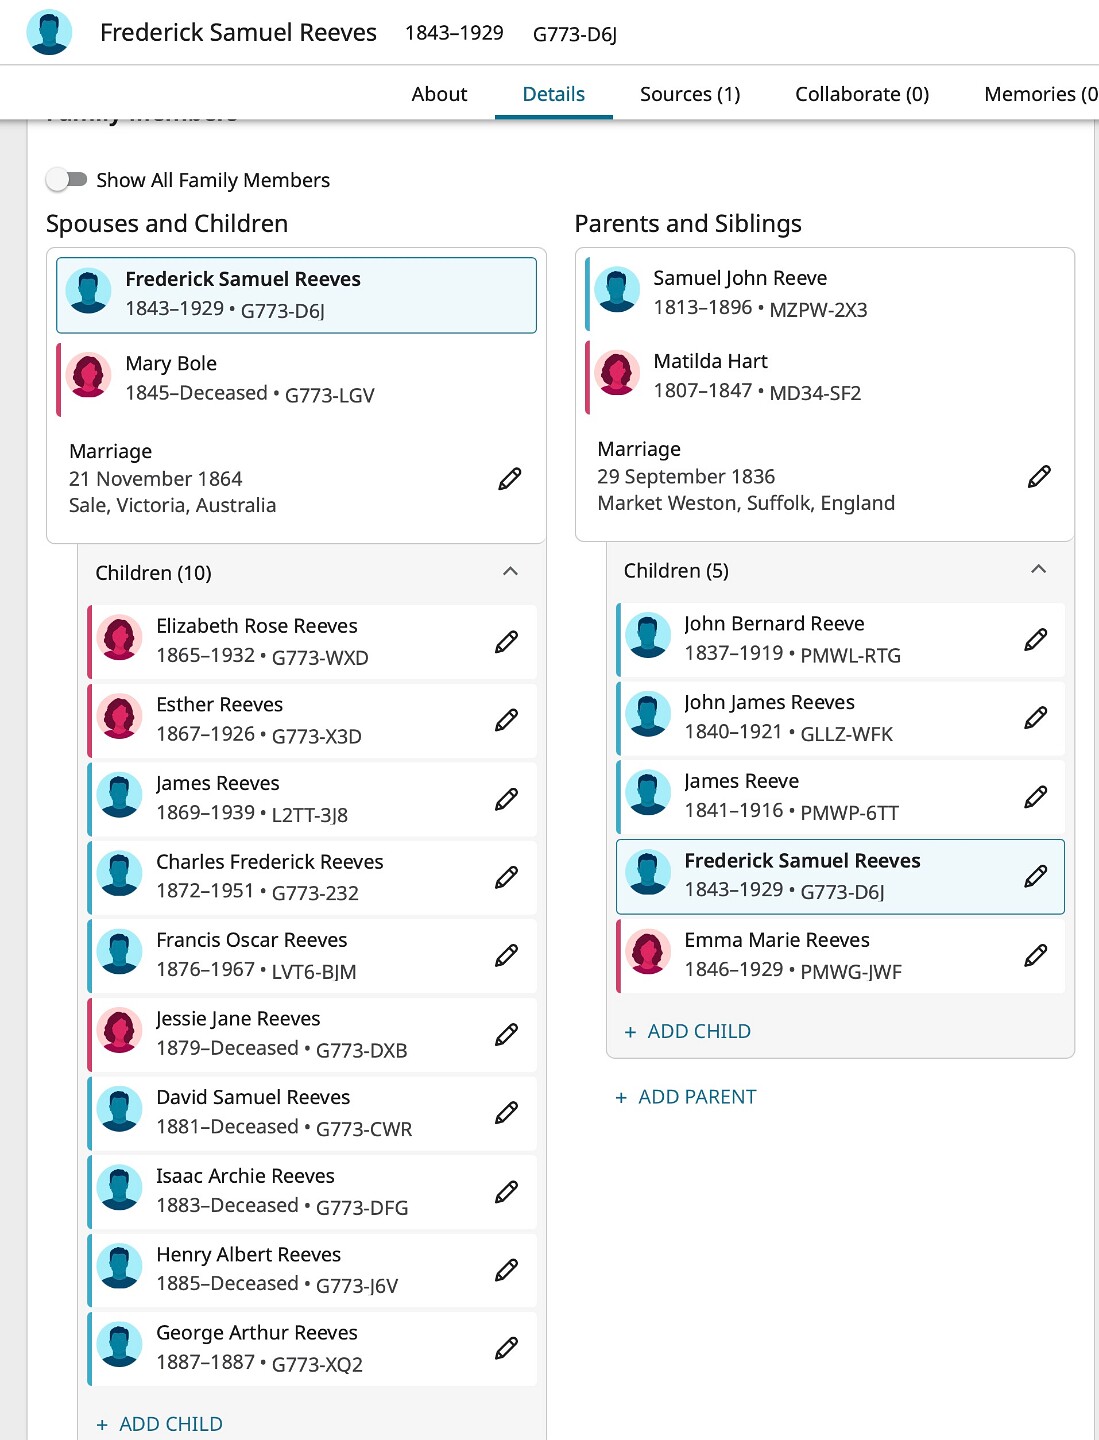The image size is (1099, 1440).
Task: Click Add Parent link
Action: (x=686, y=1097)
